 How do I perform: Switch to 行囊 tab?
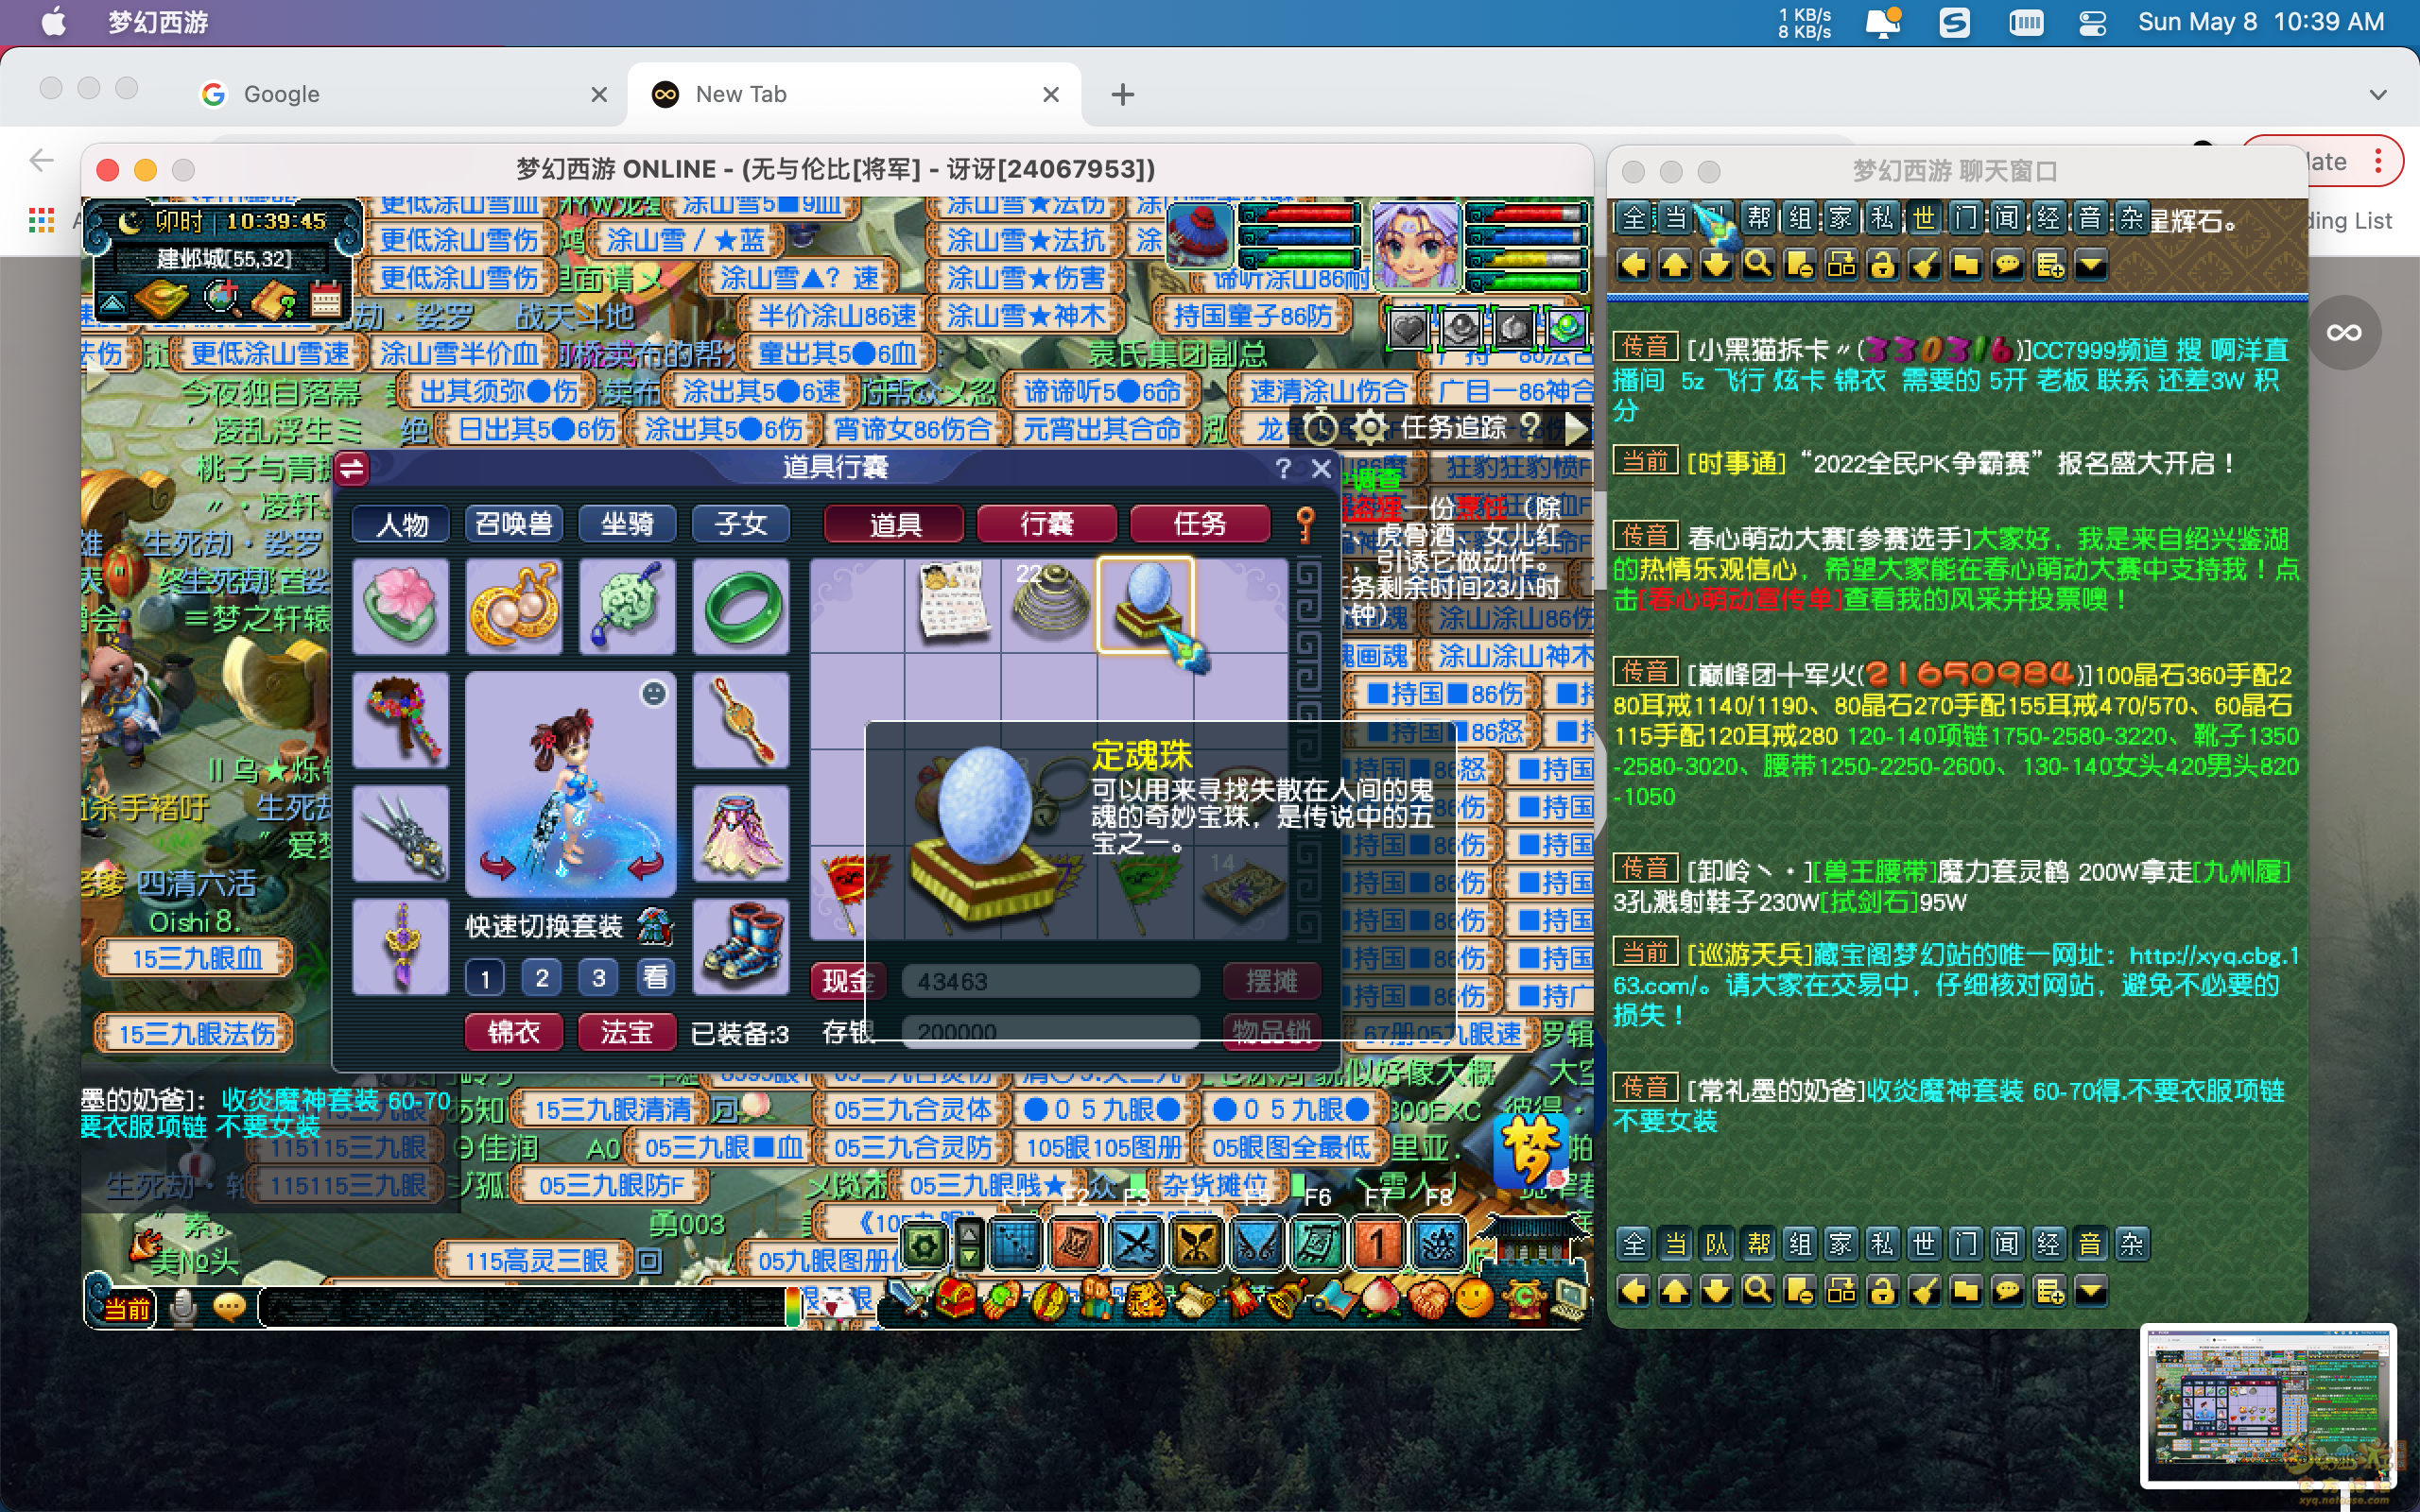pos(1047,524)
